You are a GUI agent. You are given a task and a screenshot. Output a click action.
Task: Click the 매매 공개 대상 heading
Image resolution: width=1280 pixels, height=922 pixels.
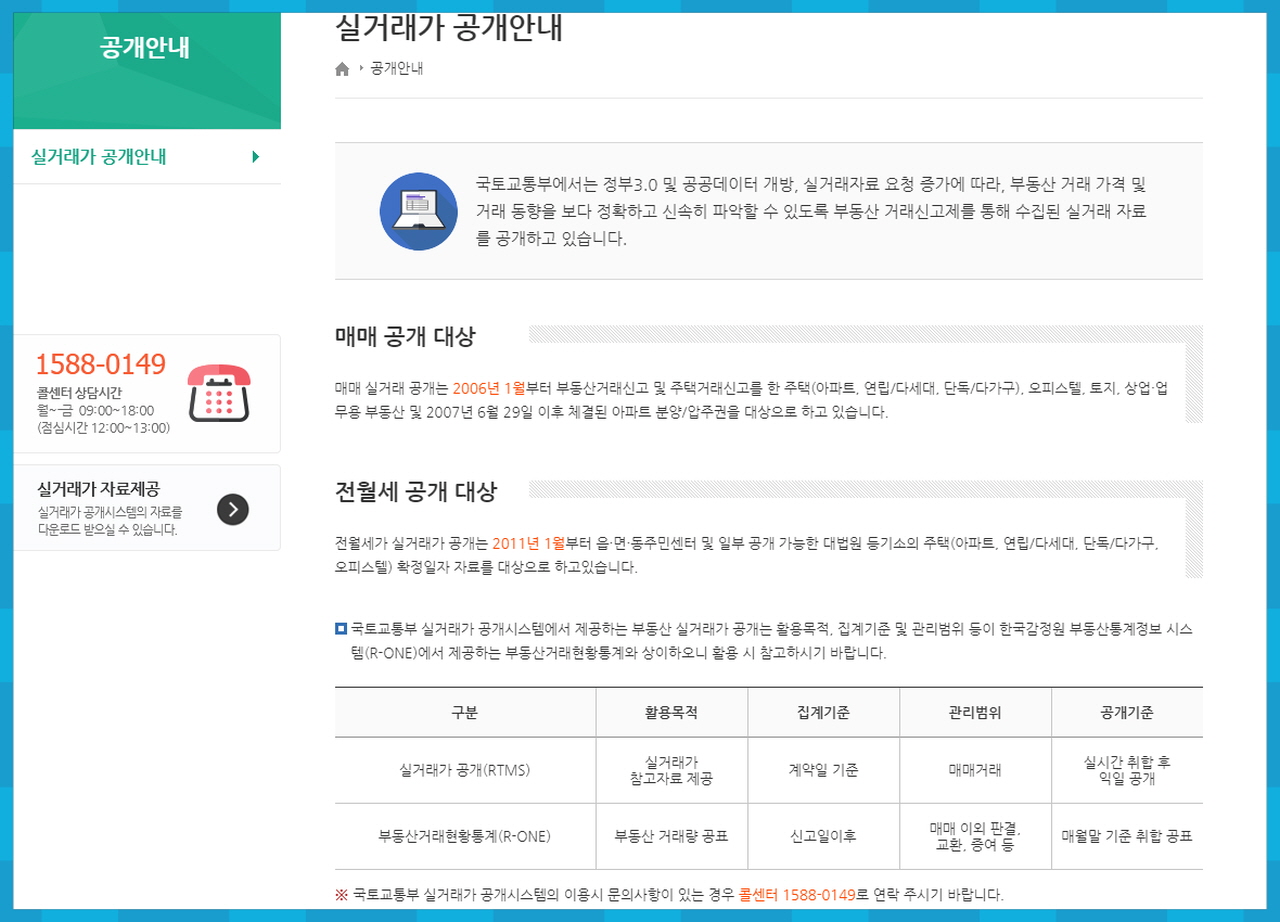click(x=405, y=336)
